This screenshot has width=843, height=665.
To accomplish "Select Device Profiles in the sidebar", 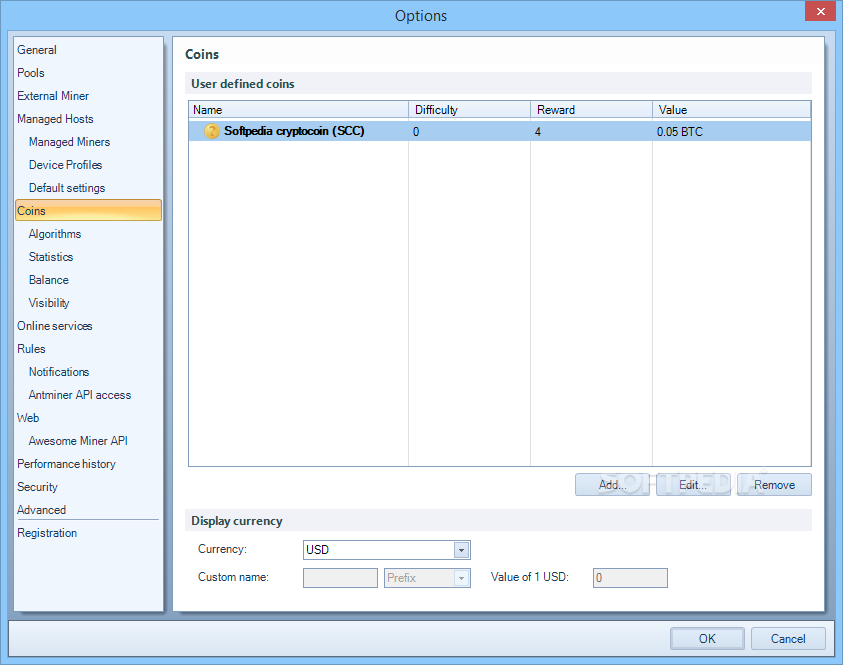I will click(x=65, y=165).
